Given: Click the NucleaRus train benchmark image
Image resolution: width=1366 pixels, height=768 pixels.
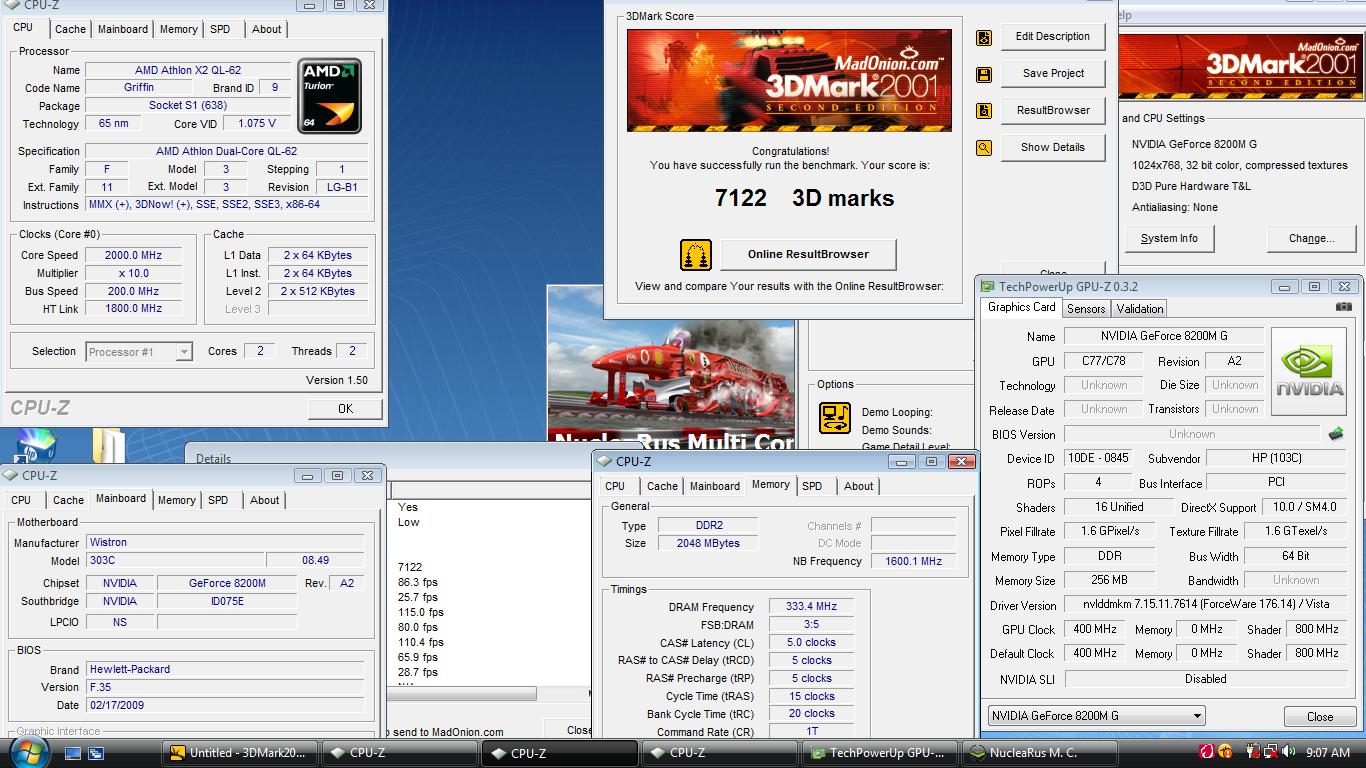Looking at the screenshot, I should coord(671,364).
